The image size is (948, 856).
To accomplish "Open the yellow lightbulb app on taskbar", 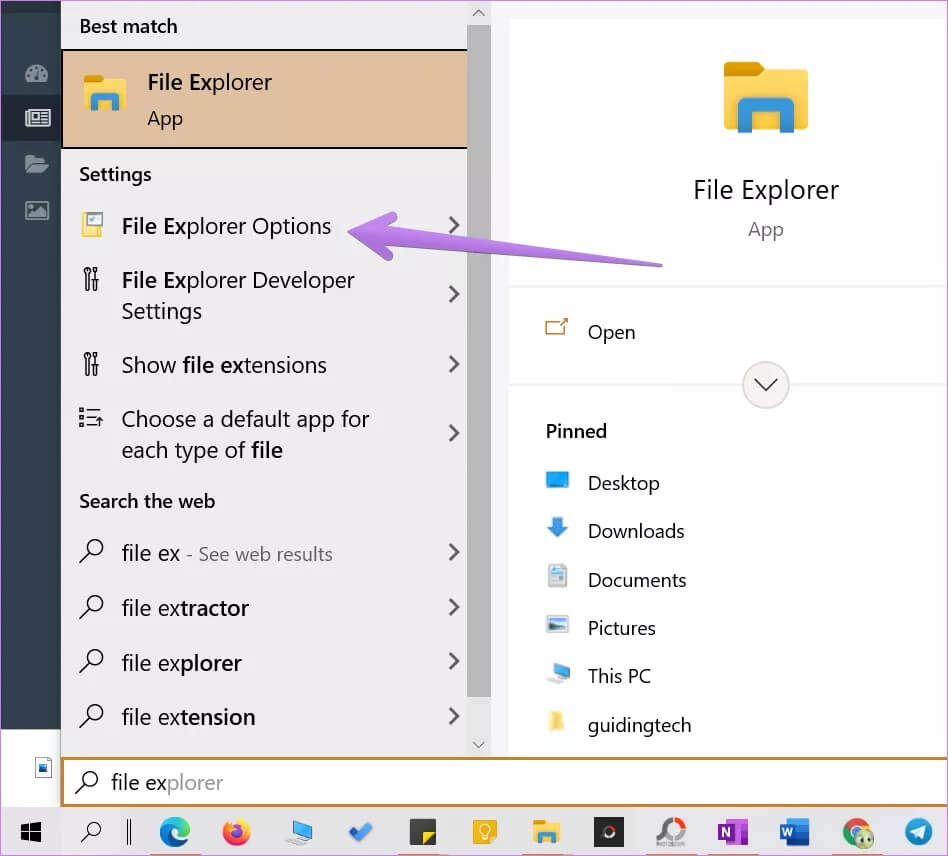I will pos(485,832).
